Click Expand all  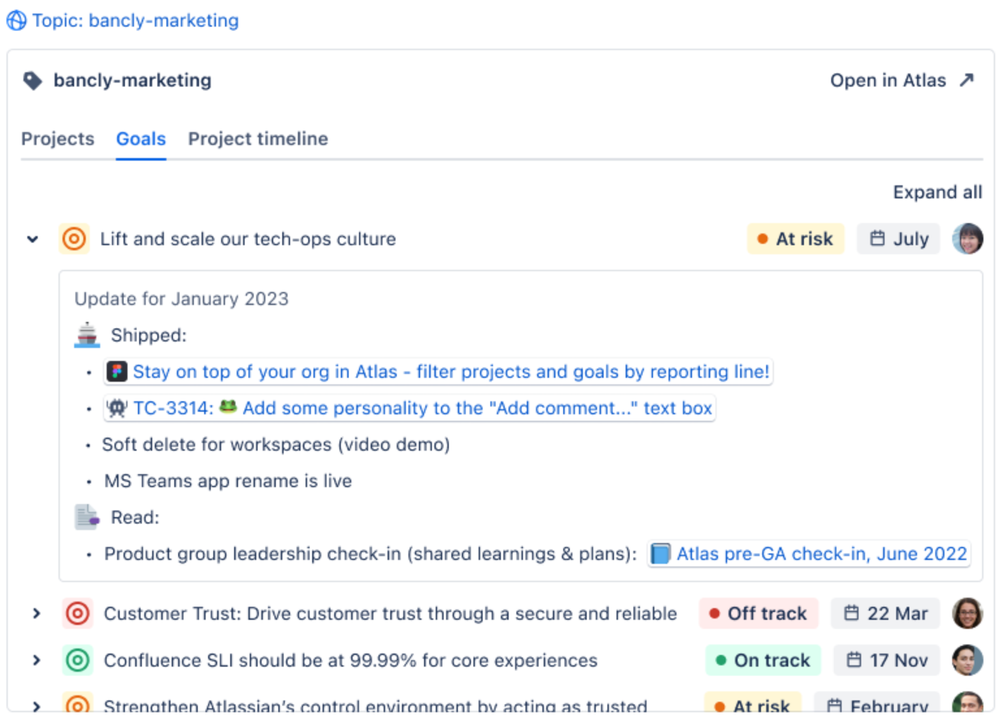coord(937,192)
